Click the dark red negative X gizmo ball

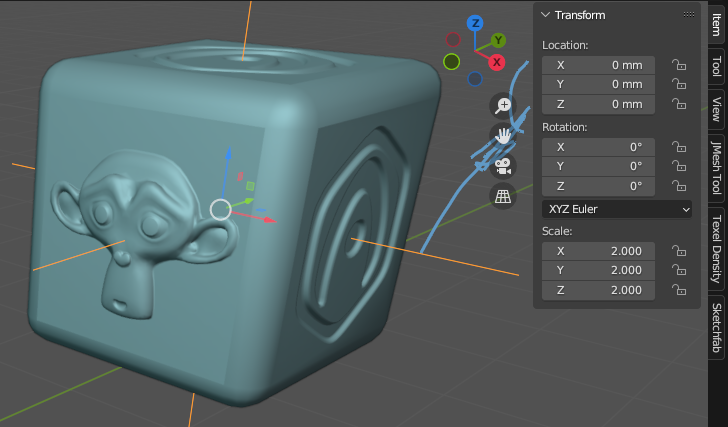pos(453,39)
